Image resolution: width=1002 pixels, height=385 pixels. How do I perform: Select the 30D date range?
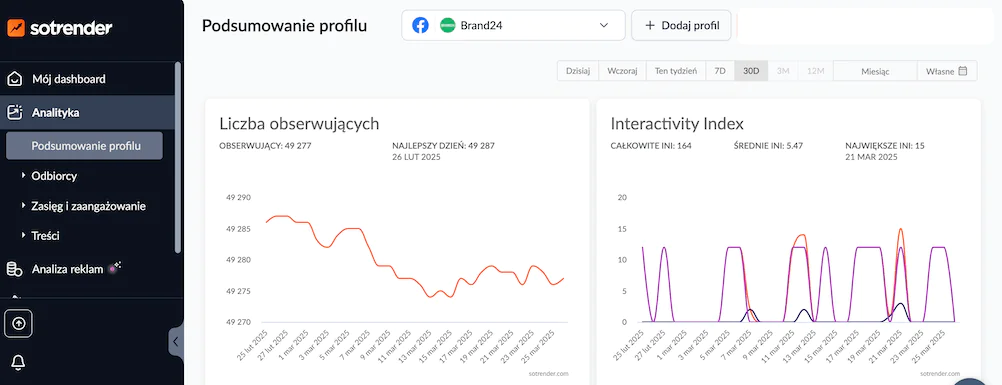tap(752, 71)
